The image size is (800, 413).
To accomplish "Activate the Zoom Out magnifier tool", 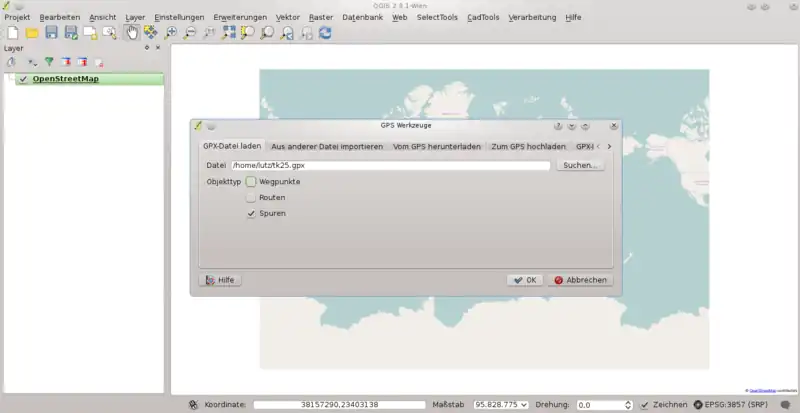I will click(x=190, y=33).
